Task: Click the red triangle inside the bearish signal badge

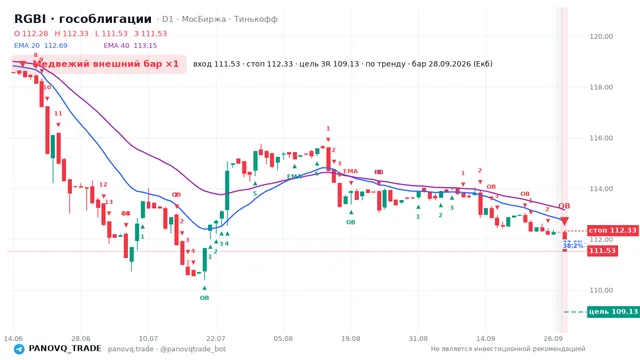Action: click(22, 64)
